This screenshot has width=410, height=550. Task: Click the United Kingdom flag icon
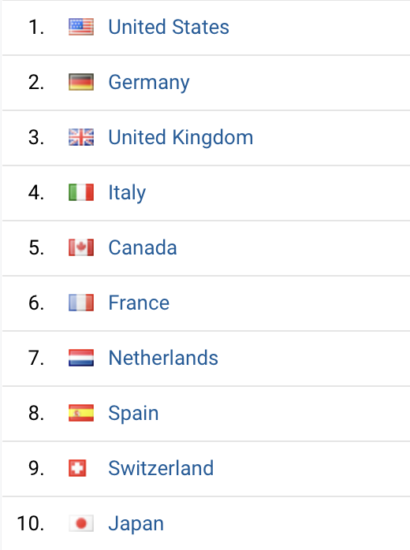[81, 137]
